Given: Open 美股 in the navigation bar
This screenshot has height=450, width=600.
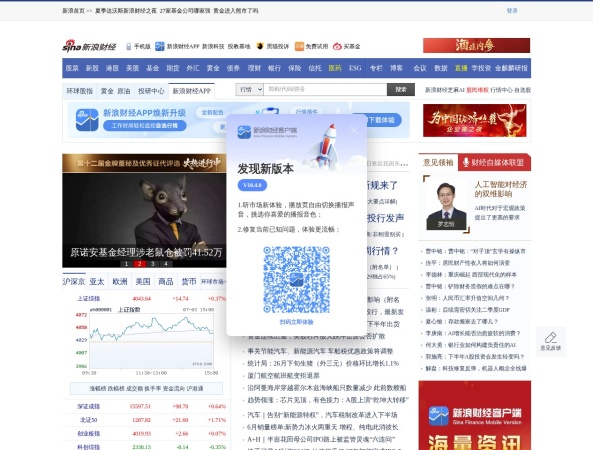Looking at the screenshot, I should click(x=132, y=68).
